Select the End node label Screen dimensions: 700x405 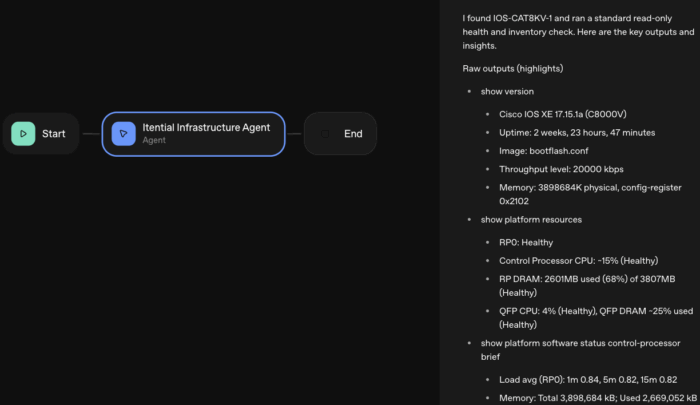click(353, 133)
